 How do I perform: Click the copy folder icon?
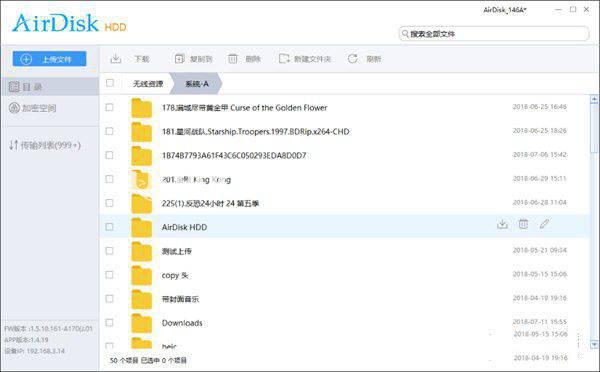point(142,275)
